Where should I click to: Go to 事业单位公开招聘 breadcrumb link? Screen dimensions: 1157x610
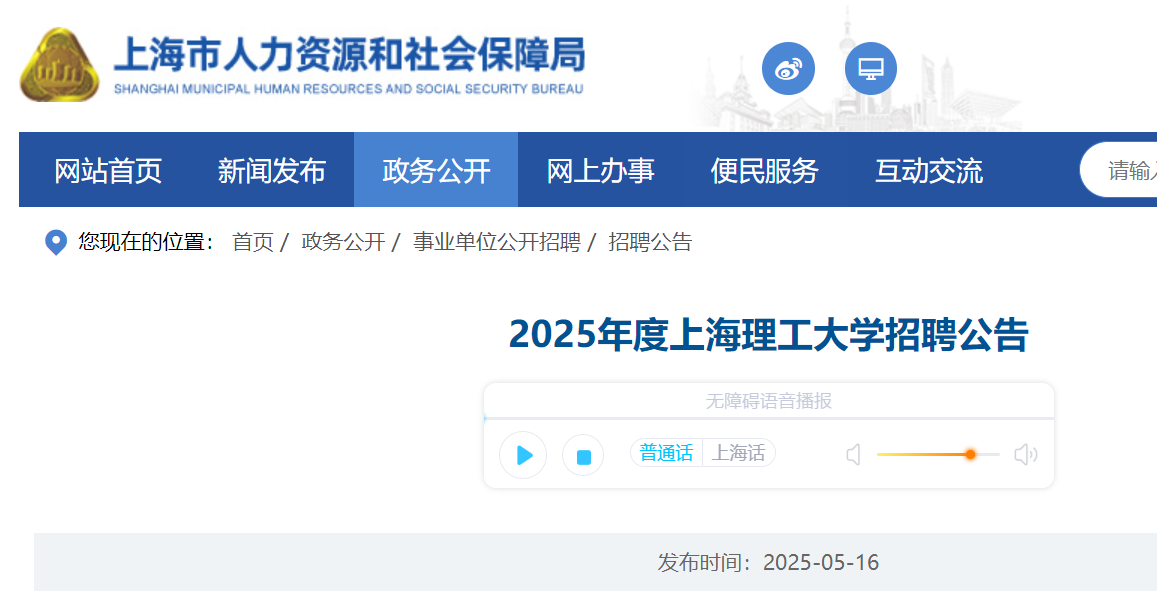click(497, 242)
